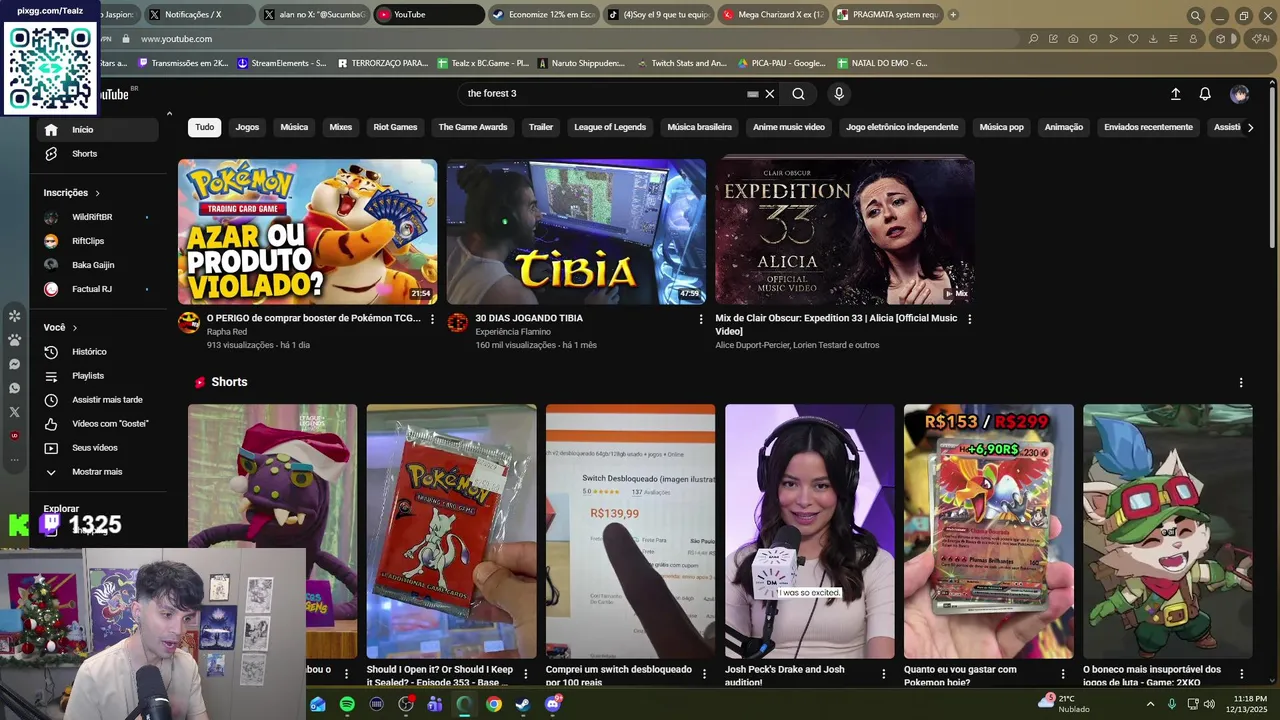This screenshot has width=1280, height=720.
Task: Open Spotify from the taskbar
Action: [x=347, y=704]
